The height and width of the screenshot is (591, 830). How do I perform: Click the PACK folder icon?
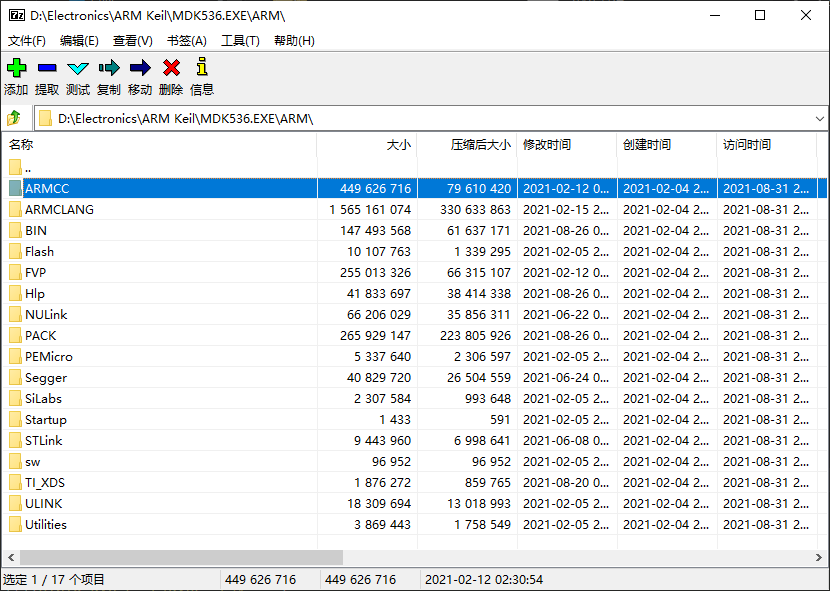pos(15,336)
